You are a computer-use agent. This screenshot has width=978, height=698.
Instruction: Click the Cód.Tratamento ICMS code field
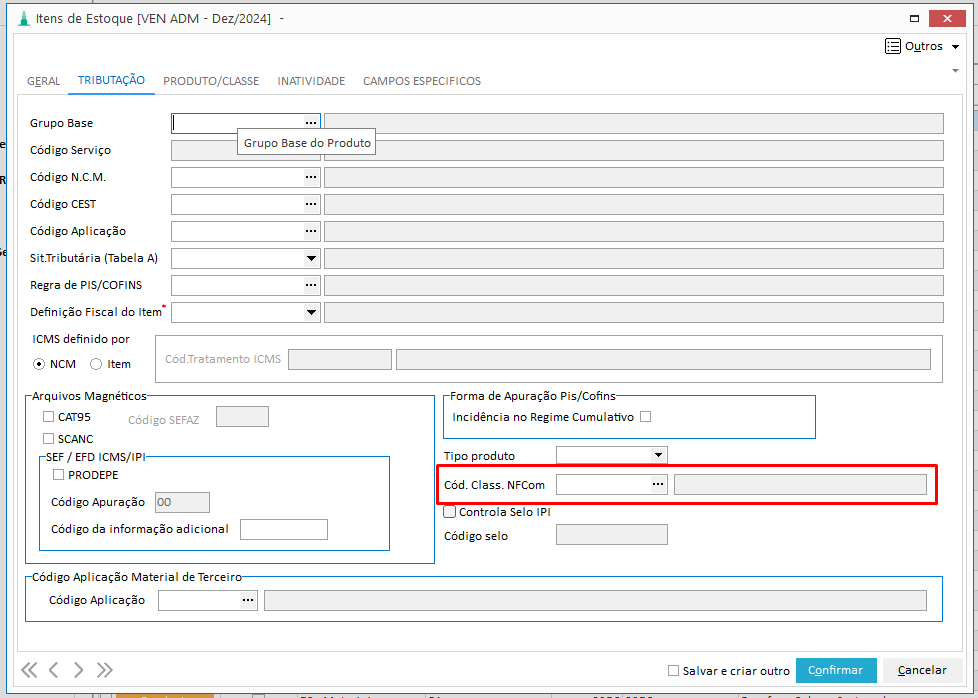point(340,359)
